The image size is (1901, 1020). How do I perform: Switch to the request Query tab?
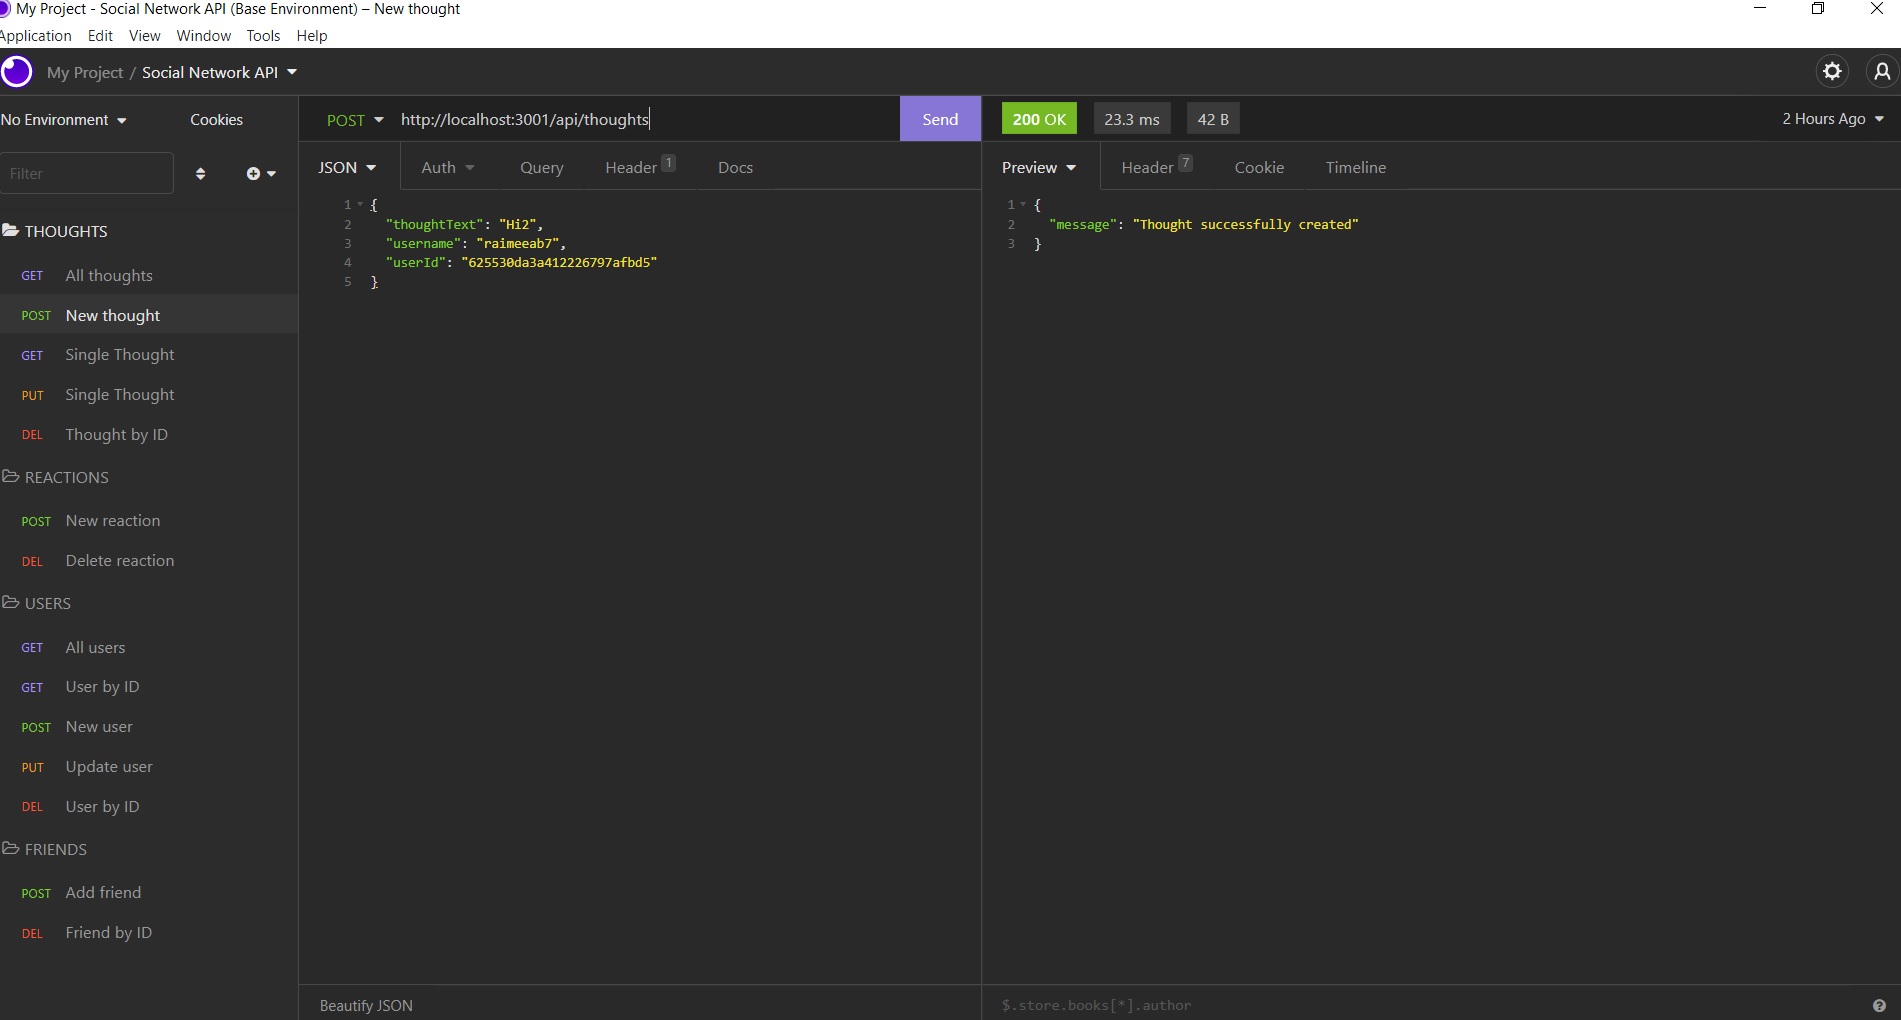pyautogui.click(x=542, y=168)
